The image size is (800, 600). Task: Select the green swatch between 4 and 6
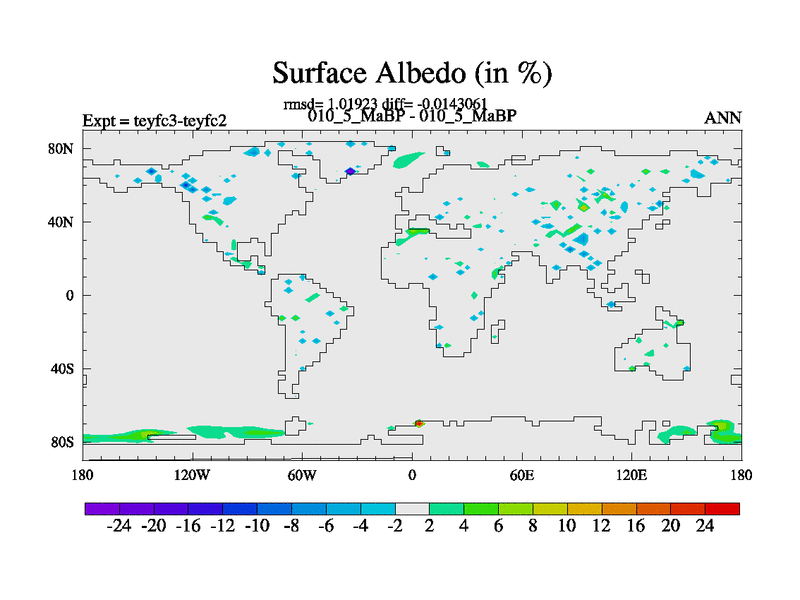pos(481,509)
